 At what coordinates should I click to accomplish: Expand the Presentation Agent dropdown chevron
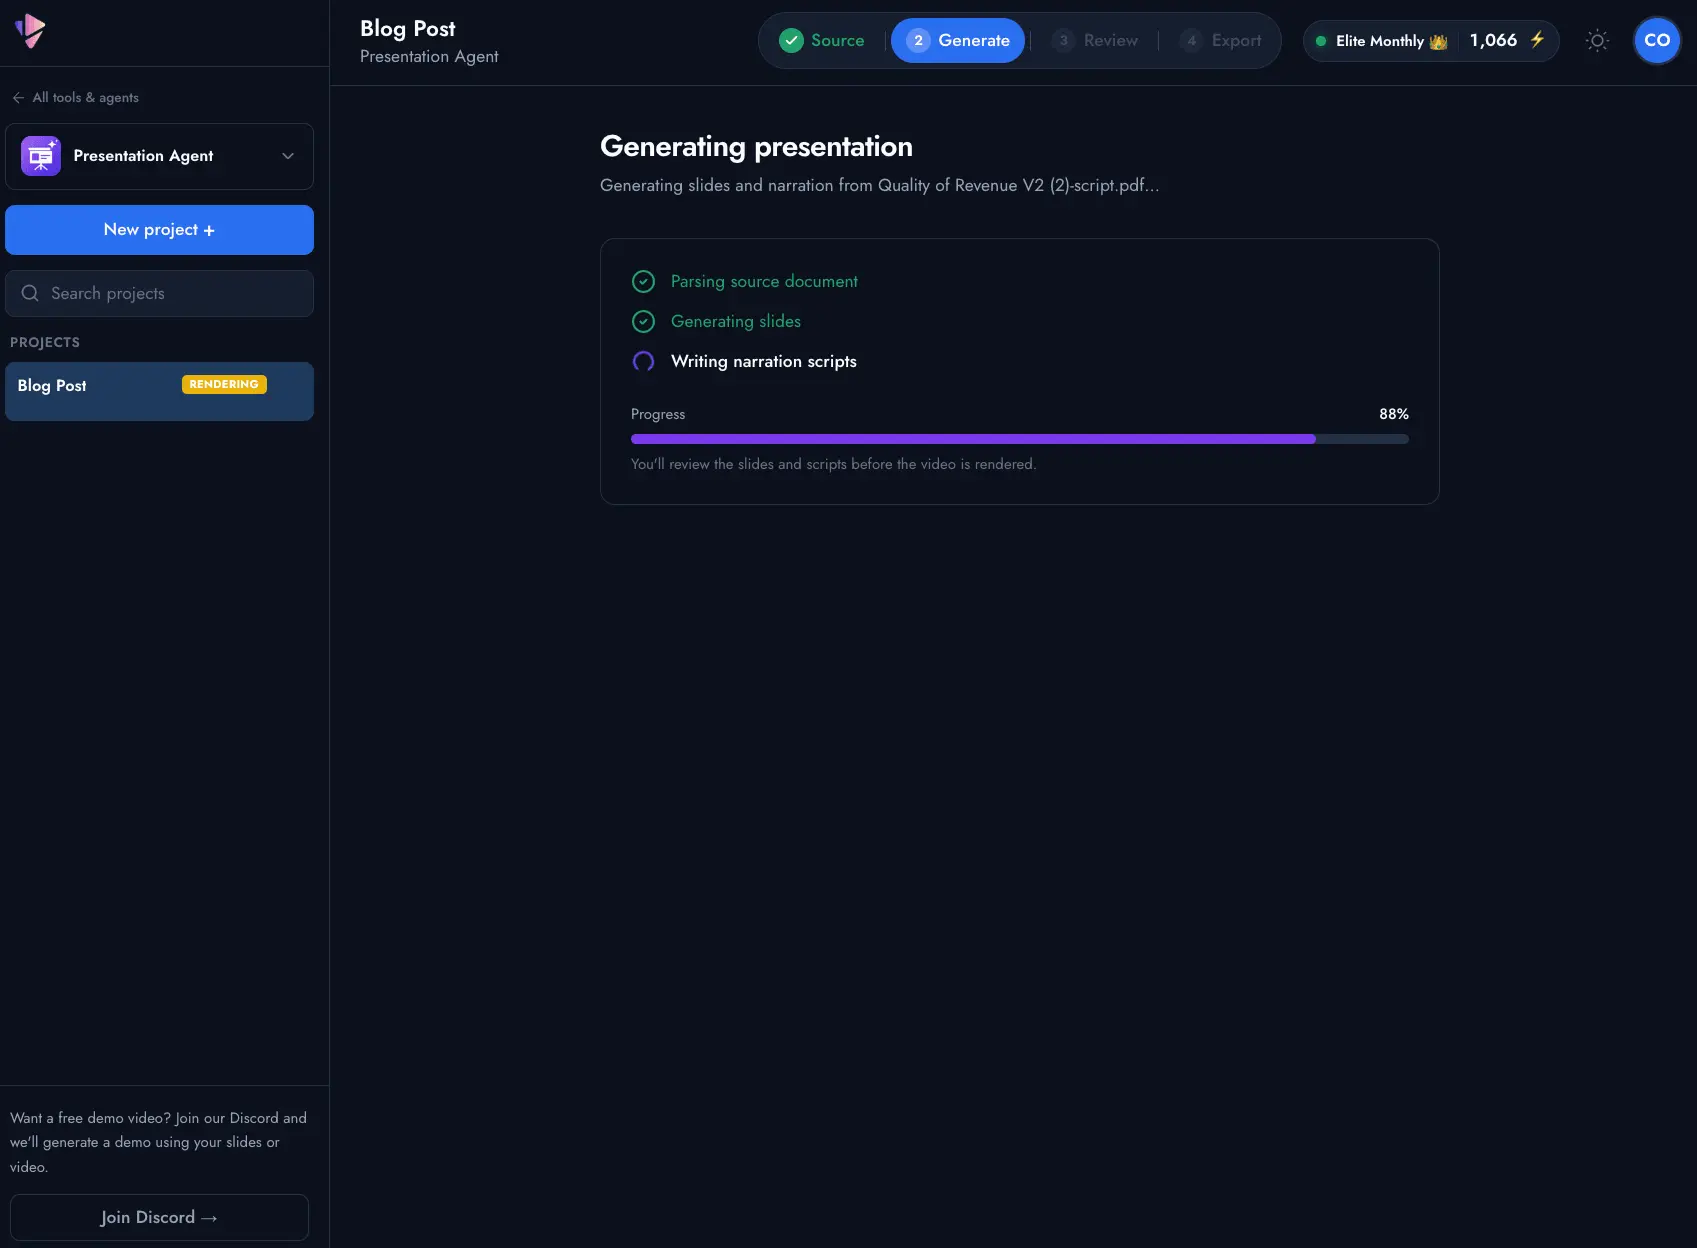pyautogui.click(x=288, y=156)
